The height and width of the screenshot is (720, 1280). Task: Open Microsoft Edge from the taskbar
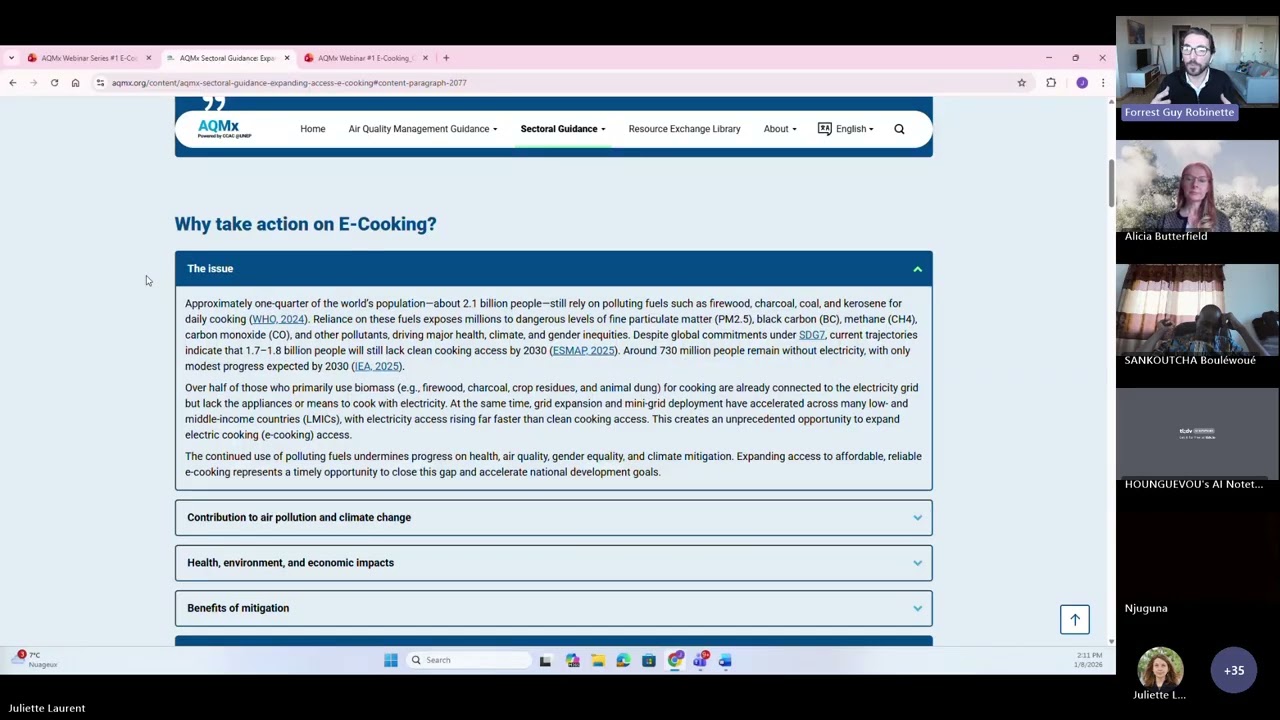click(623, 660)
